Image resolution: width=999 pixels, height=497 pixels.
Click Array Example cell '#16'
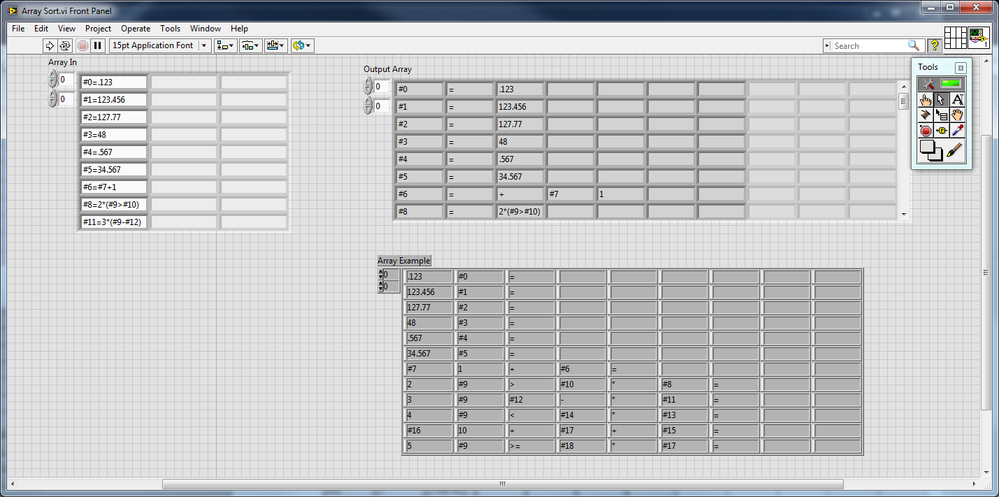click(x=429, y=430)
